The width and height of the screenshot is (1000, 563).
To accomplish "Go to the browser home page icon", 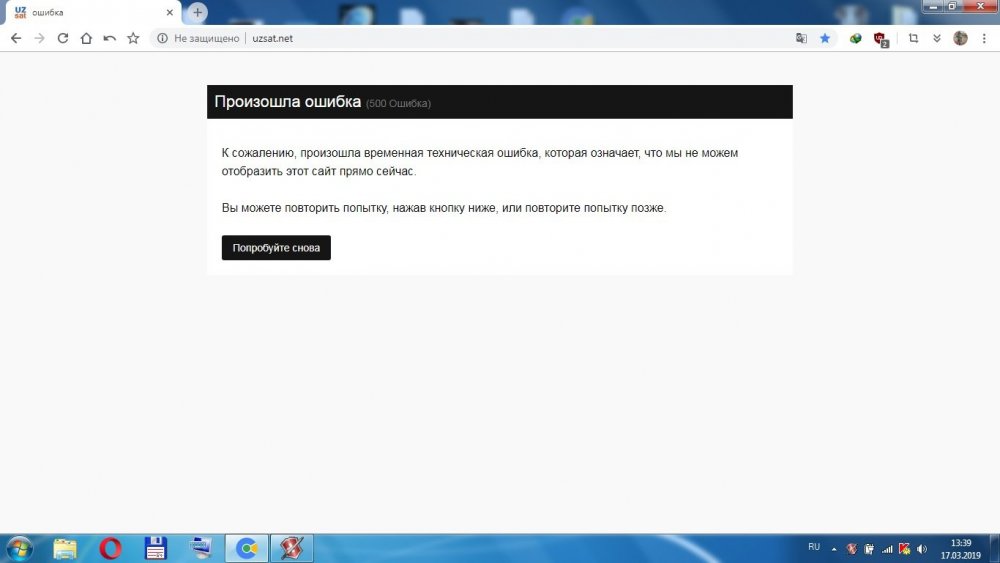I will [86, 38].
